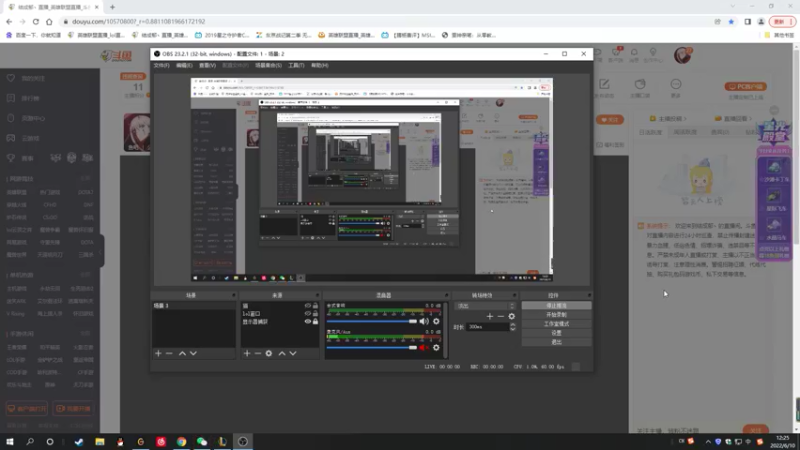The image size is (800, 450).
Task: Click Stop Streaming button in controls
Action: pos(556,306)
